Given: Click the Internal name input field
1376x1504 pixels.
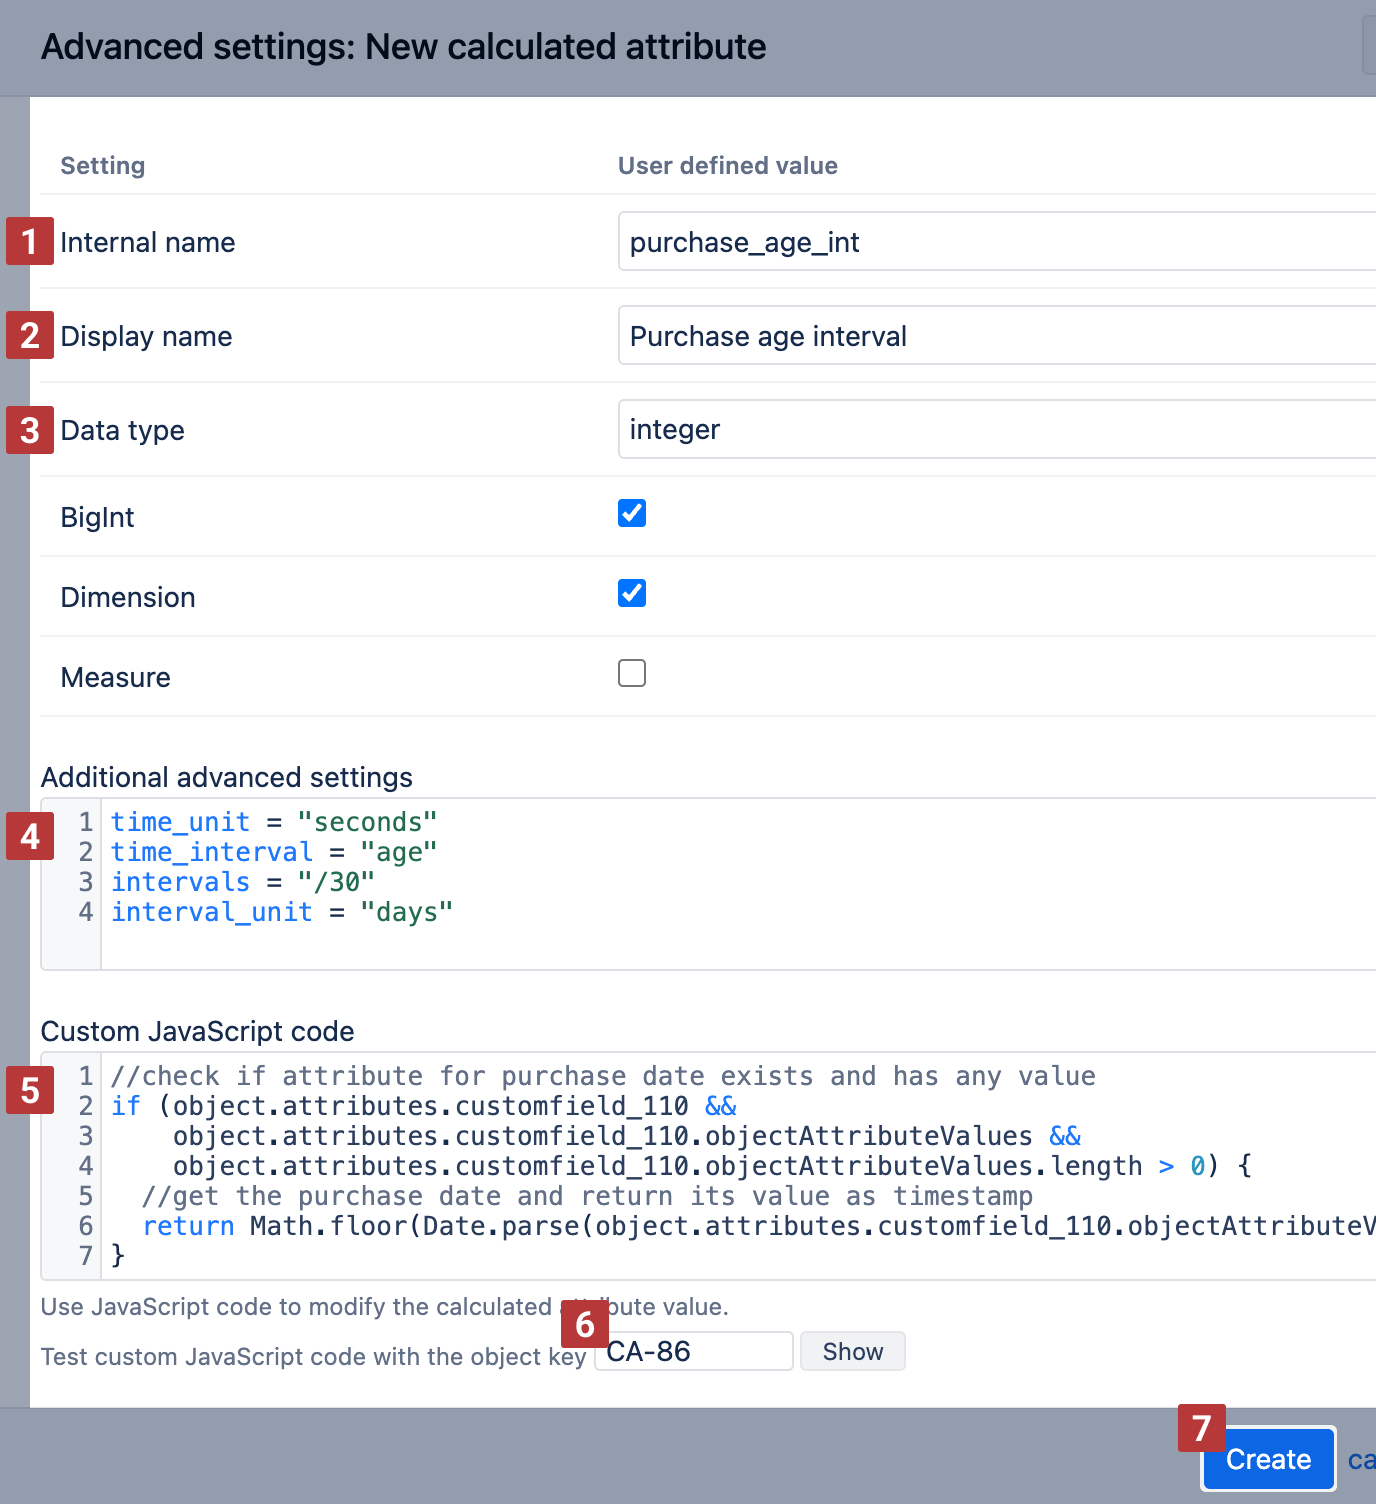Looking at the screenshot, I should coord(997,241).
